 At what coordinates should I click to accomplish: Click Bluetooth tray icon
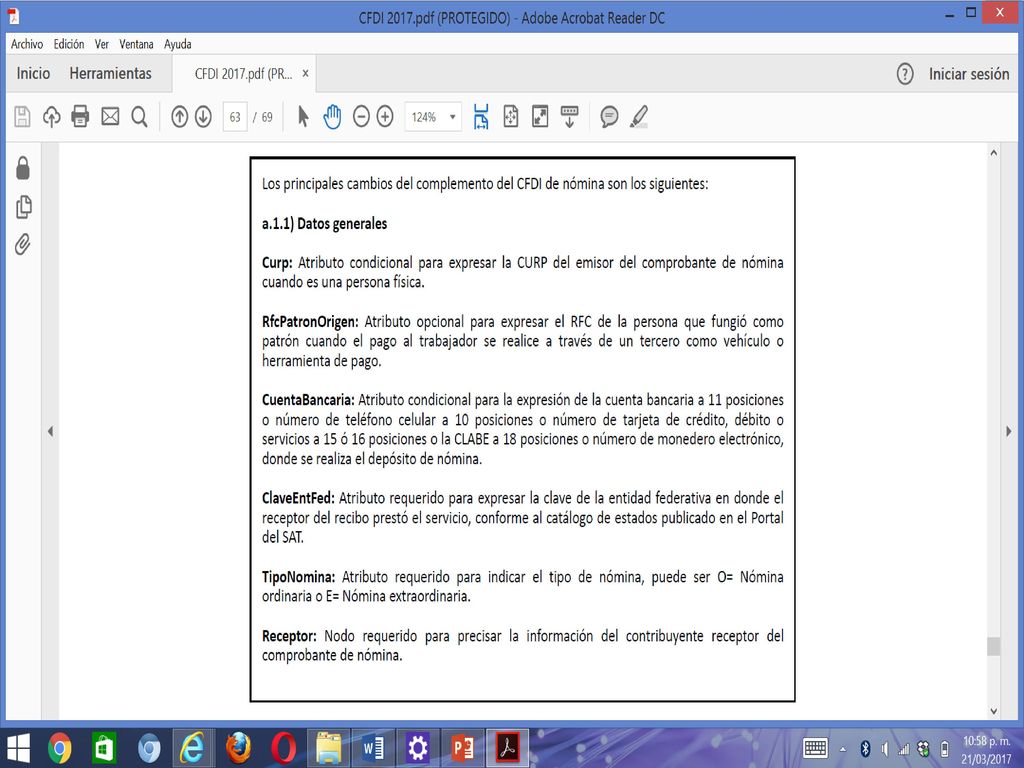(x=865, y=748)
